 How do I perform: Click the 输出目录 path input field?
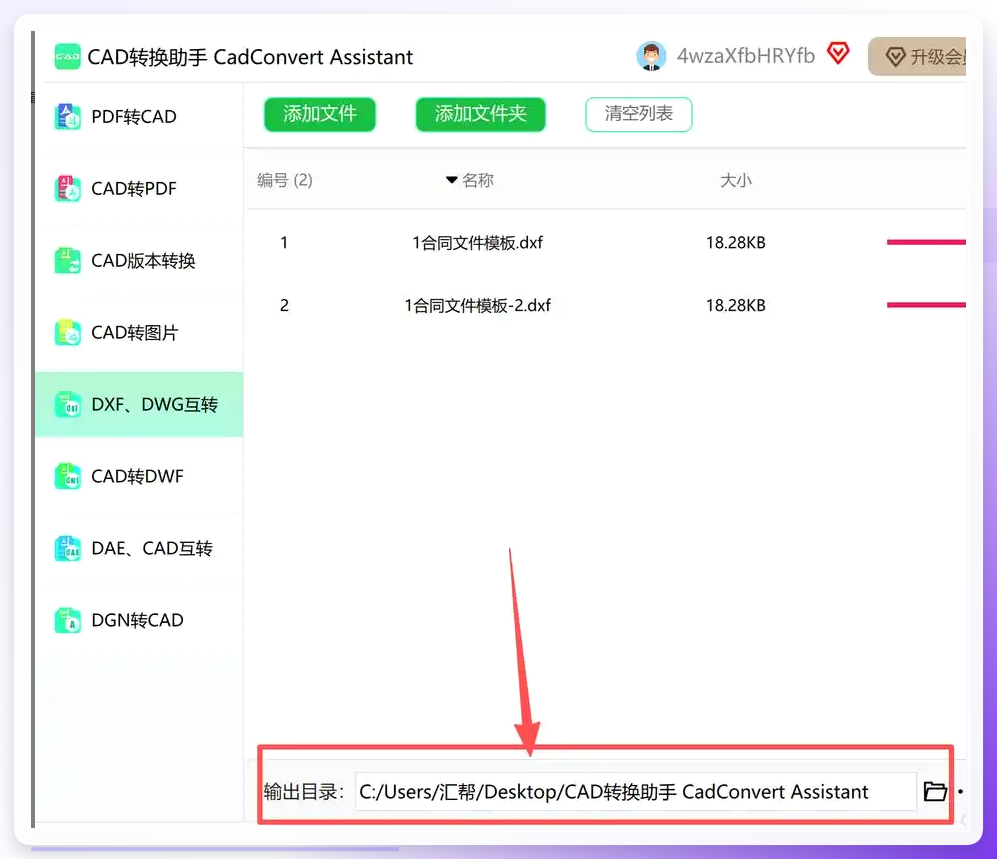coord(636,792)
